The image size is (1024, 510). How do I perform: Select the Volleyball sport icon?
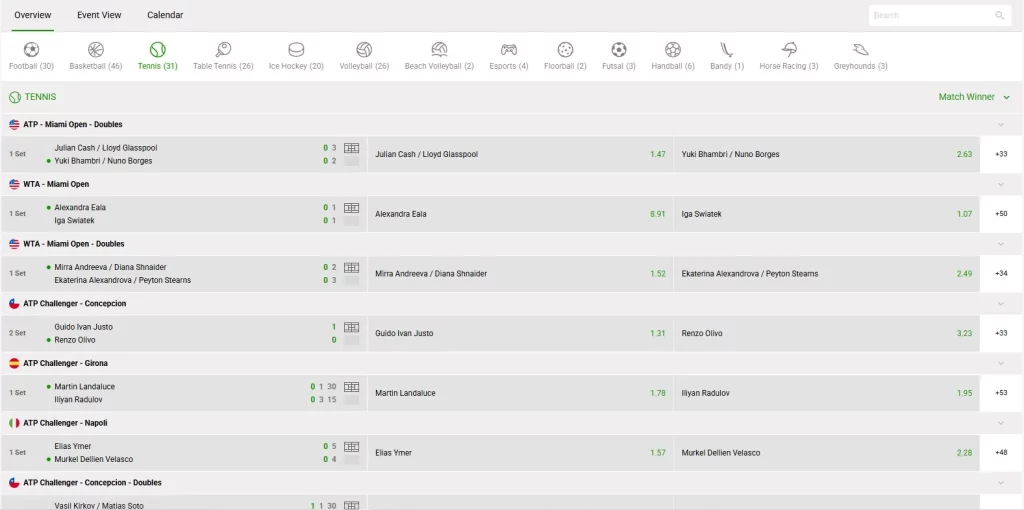[x=364, y=50]
